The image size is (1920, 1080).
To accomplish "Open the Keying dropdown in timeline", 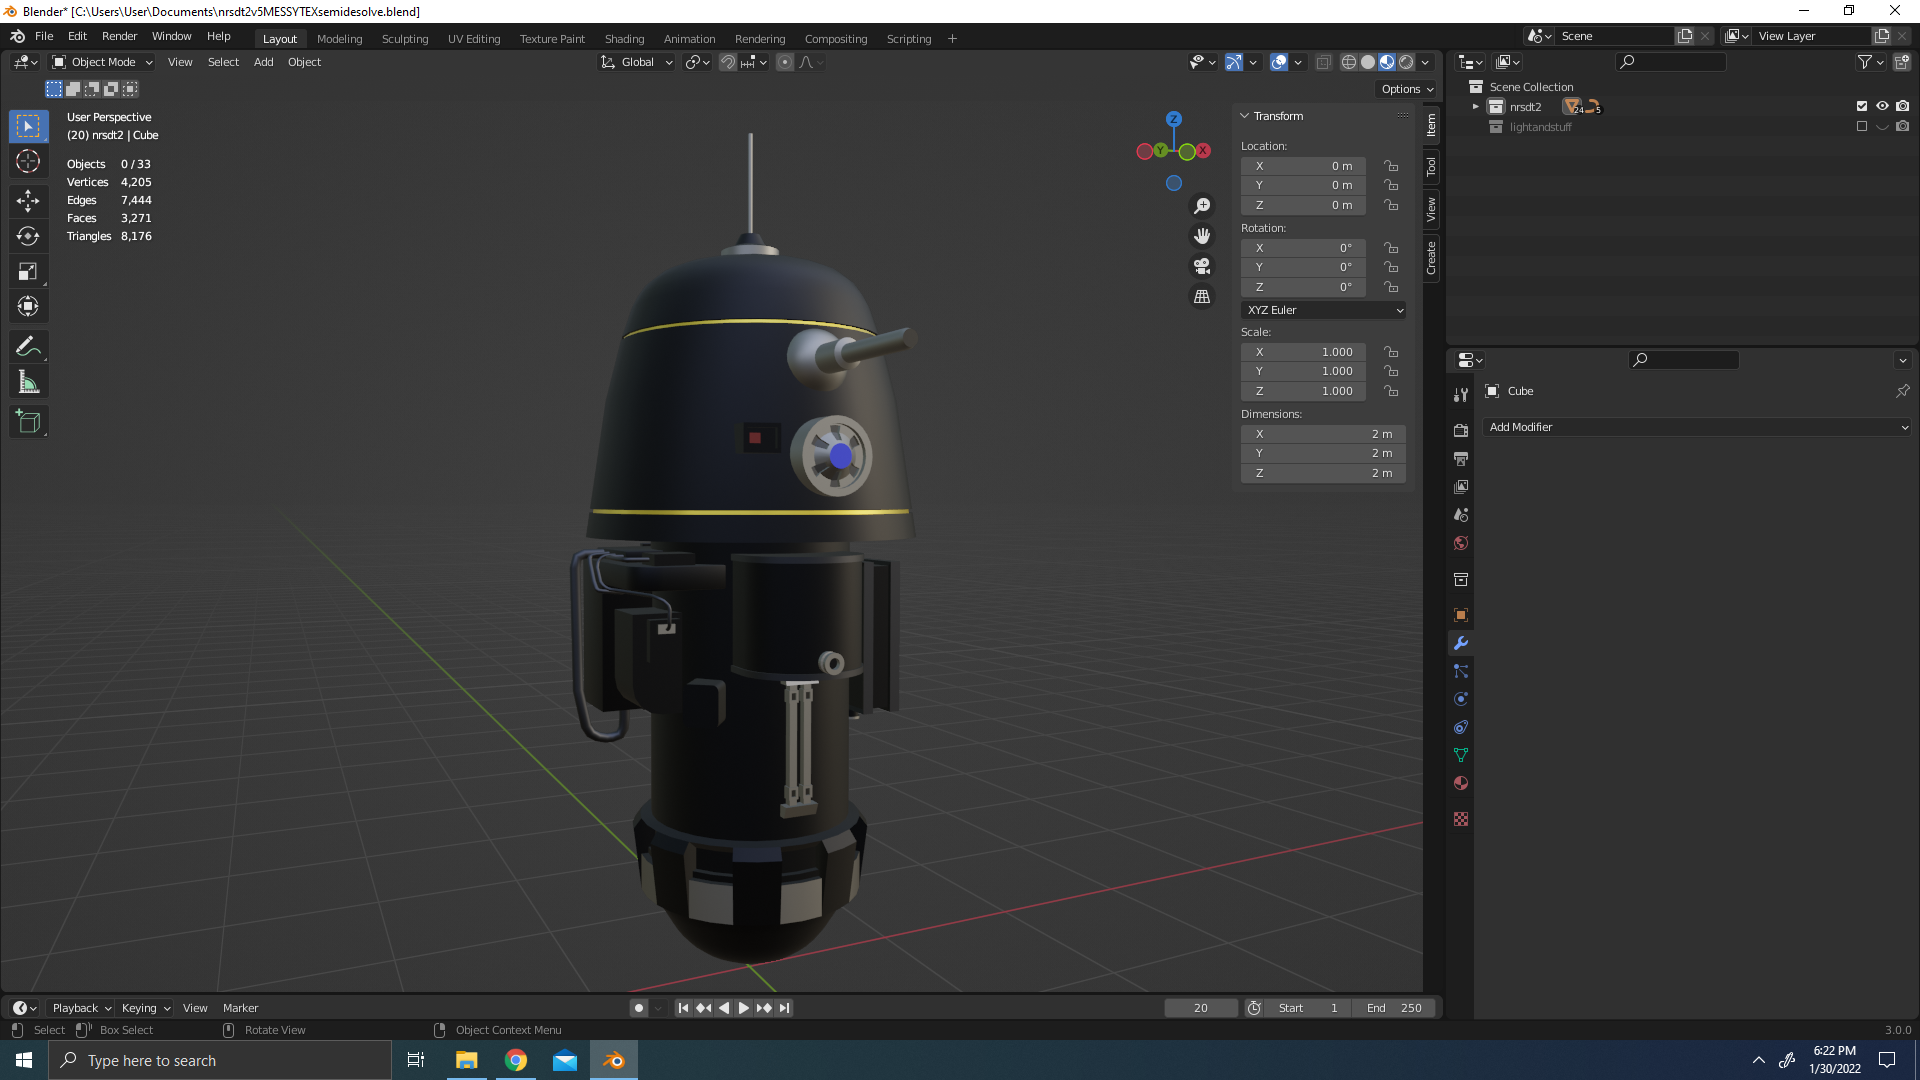I will click(145, 1008).
